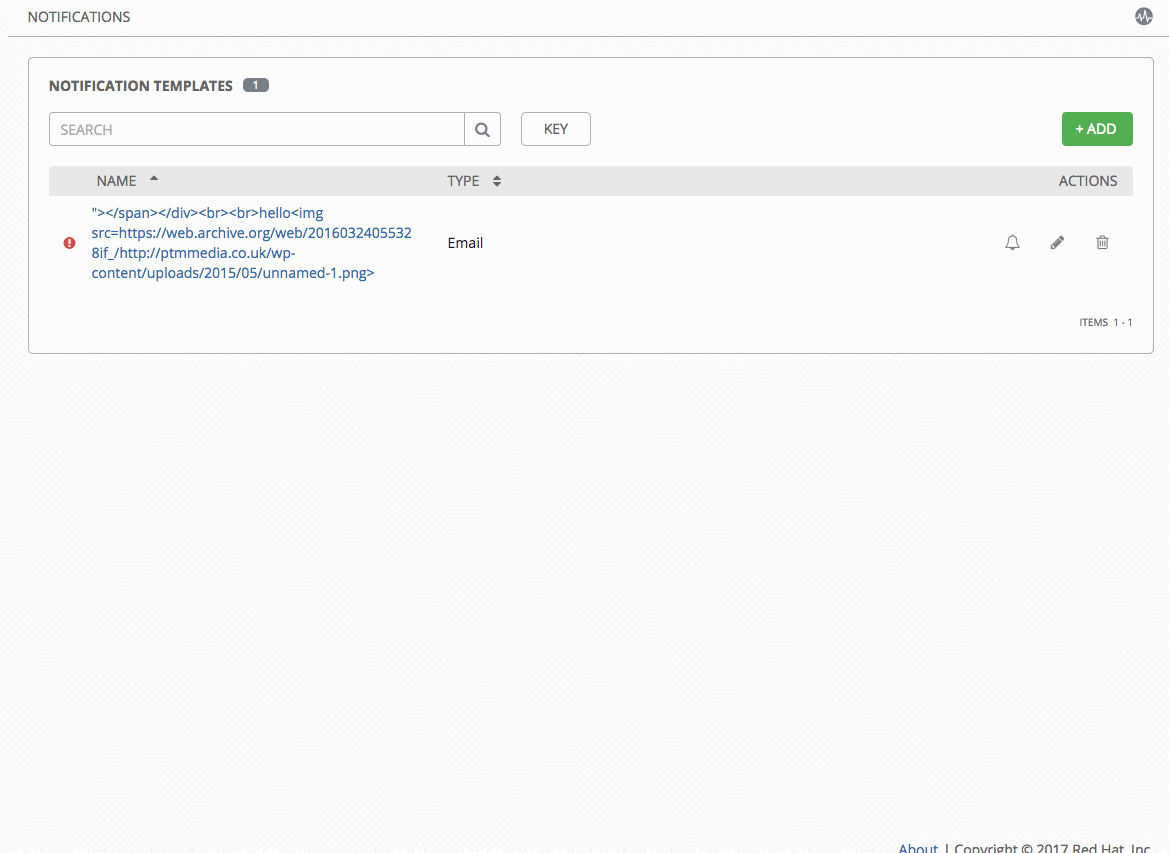The height and width of the screenshot is (853, 1169).
Task: Sort templates by the TYPE column arrows
Action: coord(494,181)
